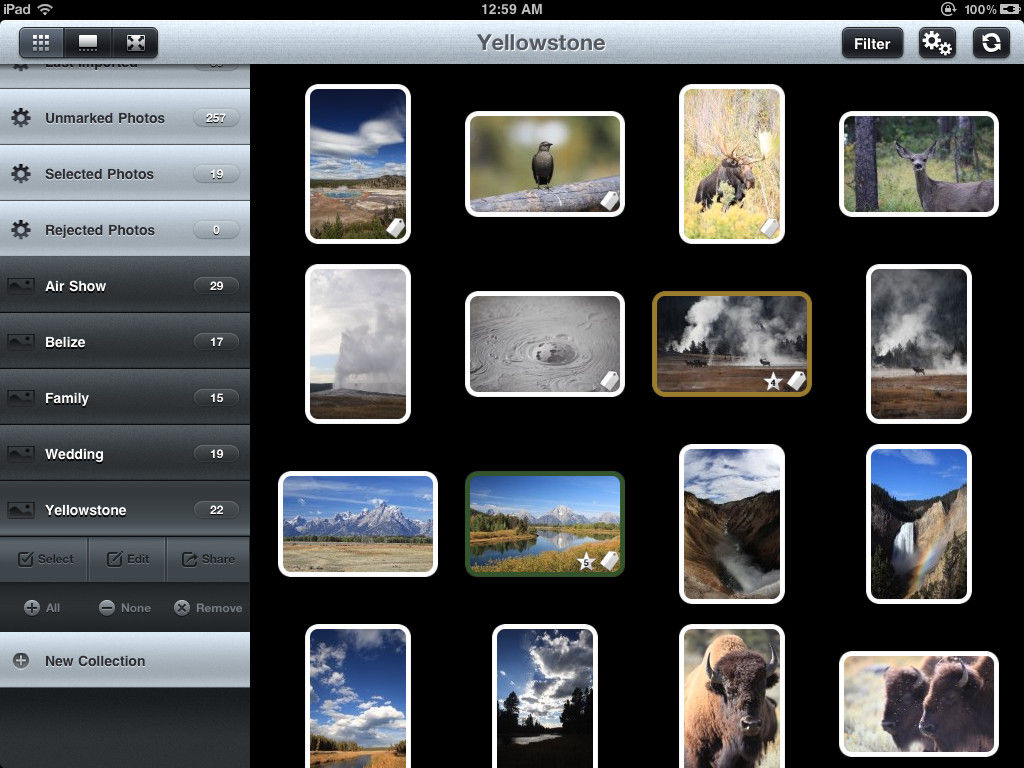Open the two bison photo

click(919, 703)
